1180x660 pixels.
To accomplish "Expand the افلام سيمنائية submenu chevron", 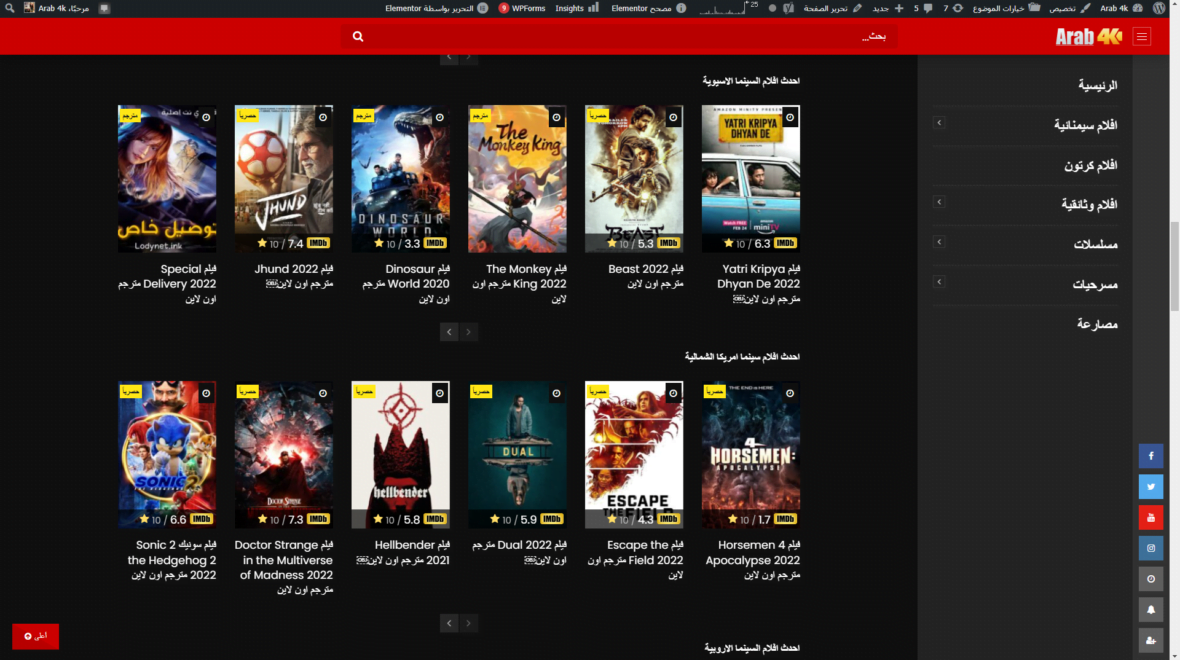I will (938, 122).
